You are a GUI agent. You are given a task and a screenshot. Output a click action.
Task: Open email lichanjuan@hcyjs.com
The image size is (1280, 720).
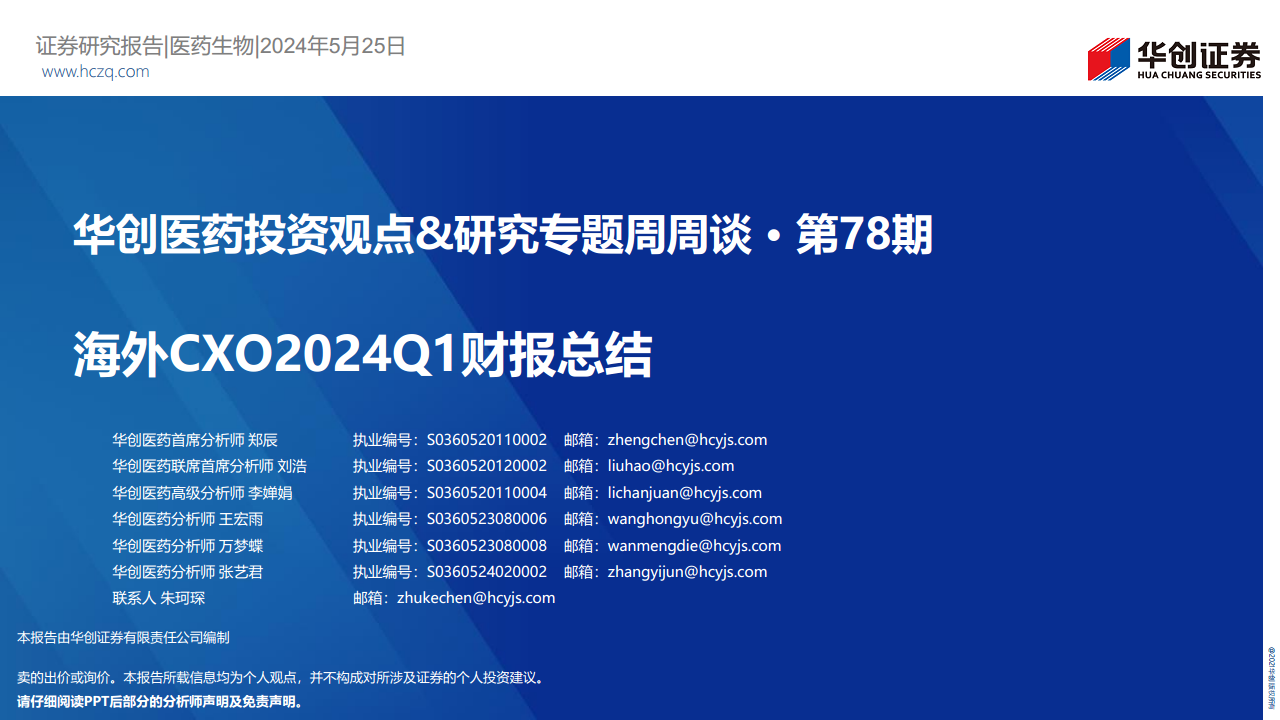point(685,493)
